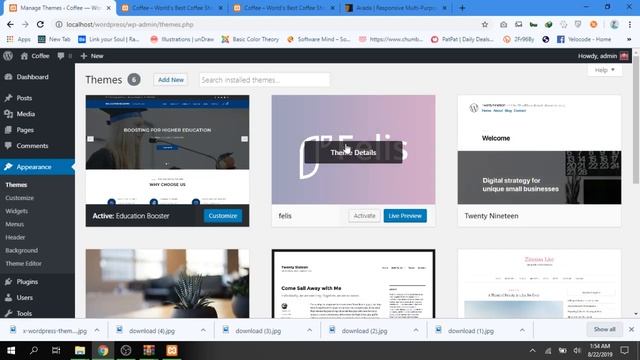
Task: Click Chrome icon in taskbar
Action: coord(103,350)
